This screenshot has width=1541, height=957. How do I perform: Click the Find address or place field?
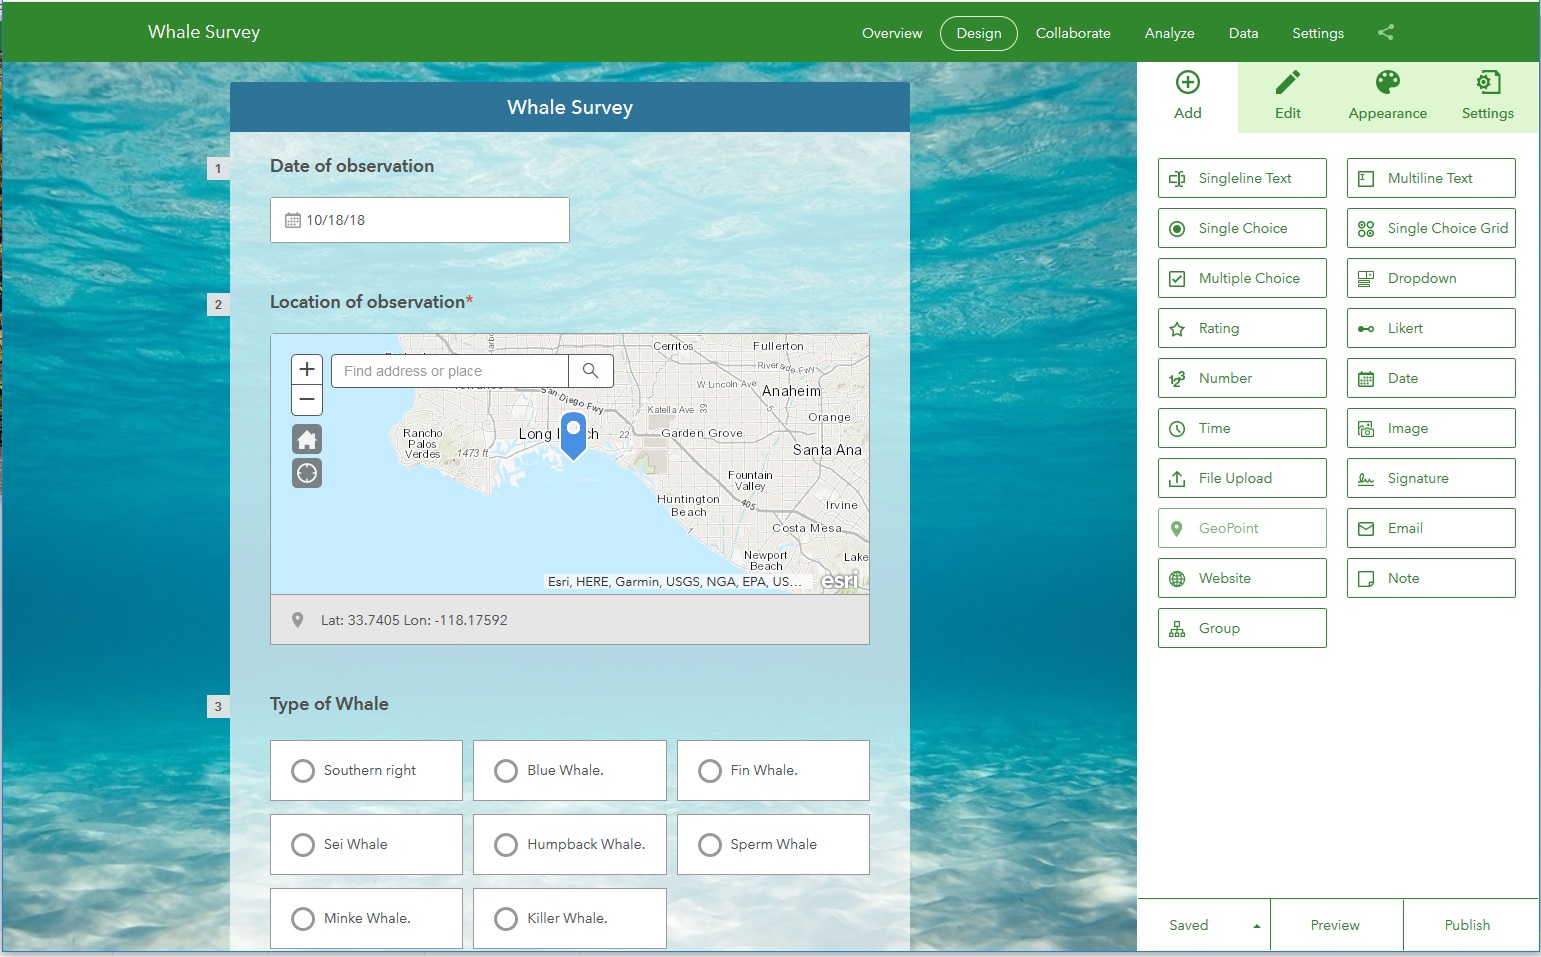[450, 371]
